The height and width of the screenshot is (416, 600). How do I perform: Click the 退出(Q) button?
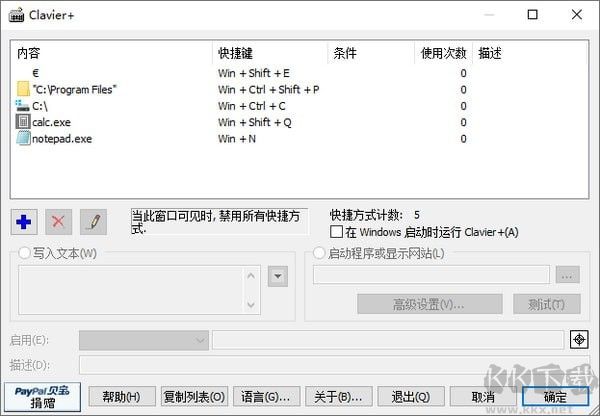(411, 396)
